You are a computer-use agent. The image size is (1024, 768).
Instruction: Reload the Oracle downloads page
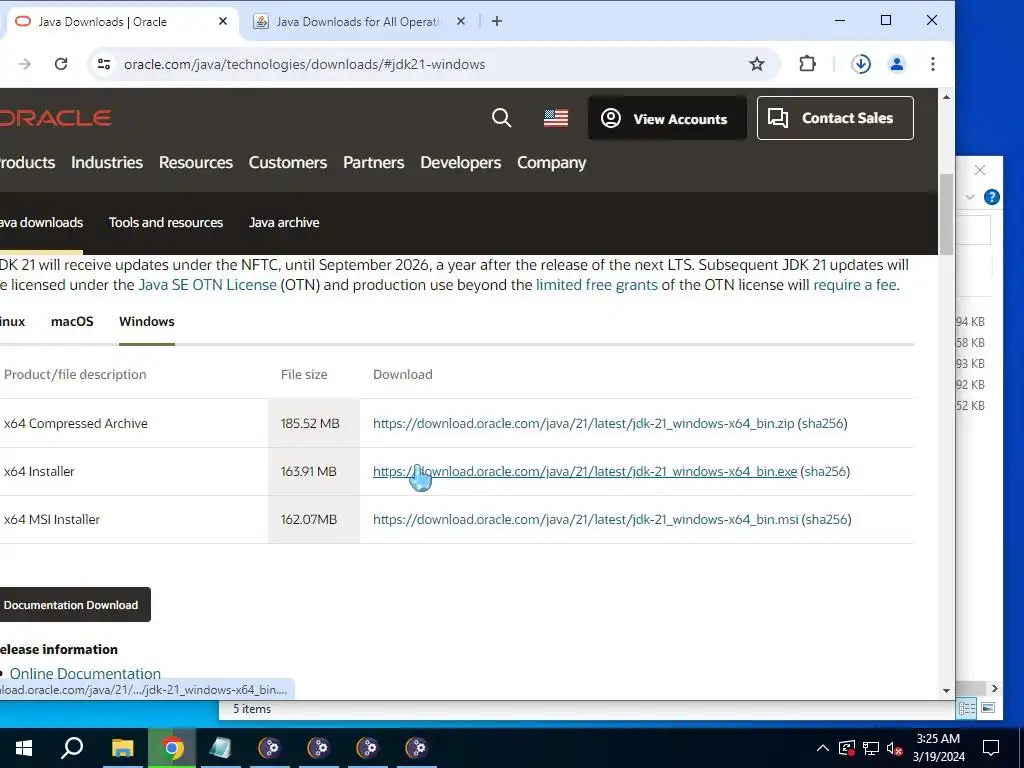pos(61,64)
